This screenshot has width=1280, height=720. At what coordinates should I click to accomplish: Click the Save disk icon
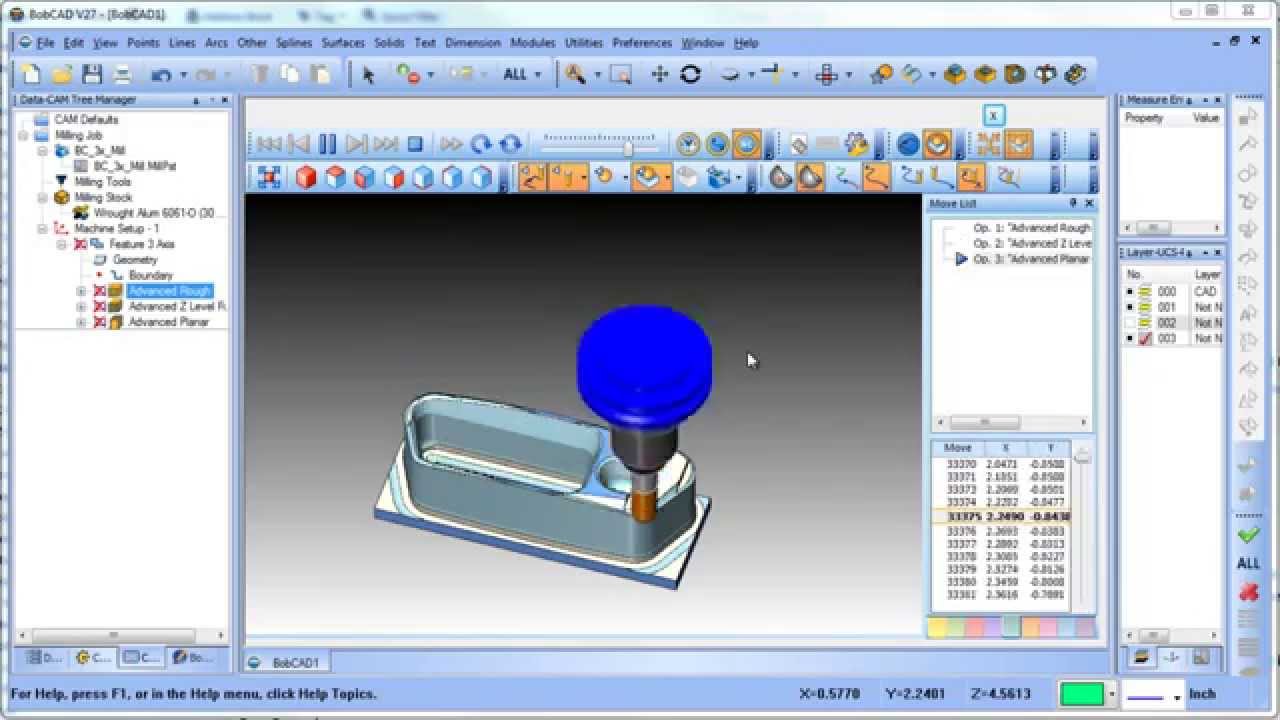92,74
